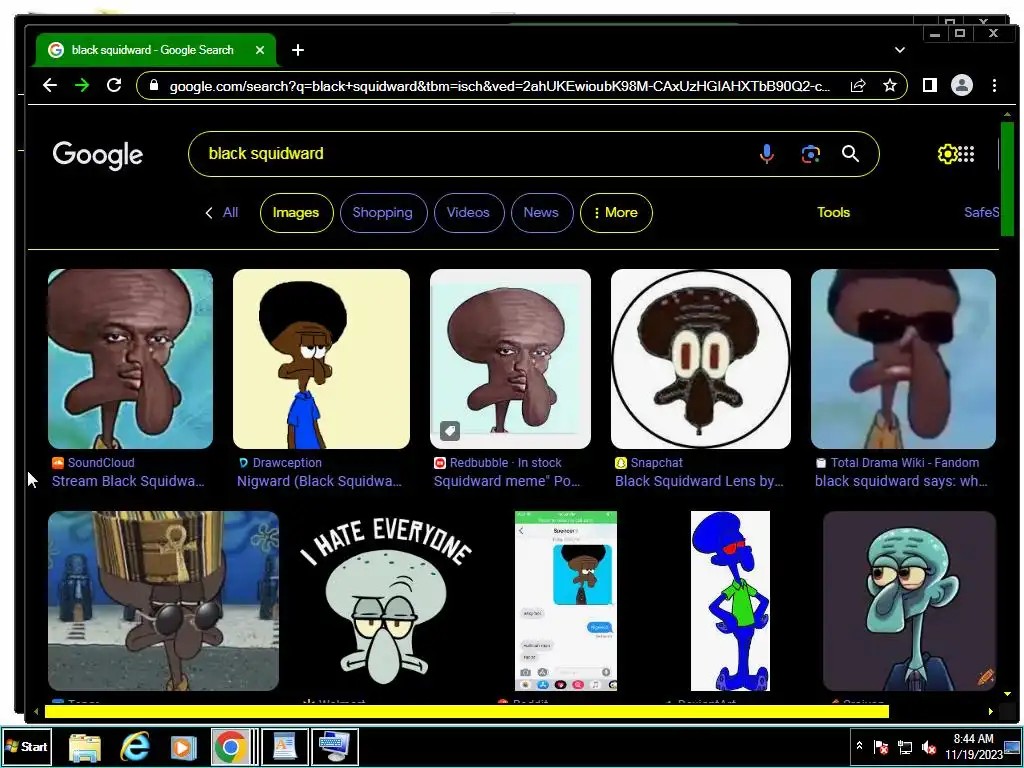Open the WordPad document taskbar item
Image resolution: width=1024 pixels, height=768 pixels.
tap(285, 747)
